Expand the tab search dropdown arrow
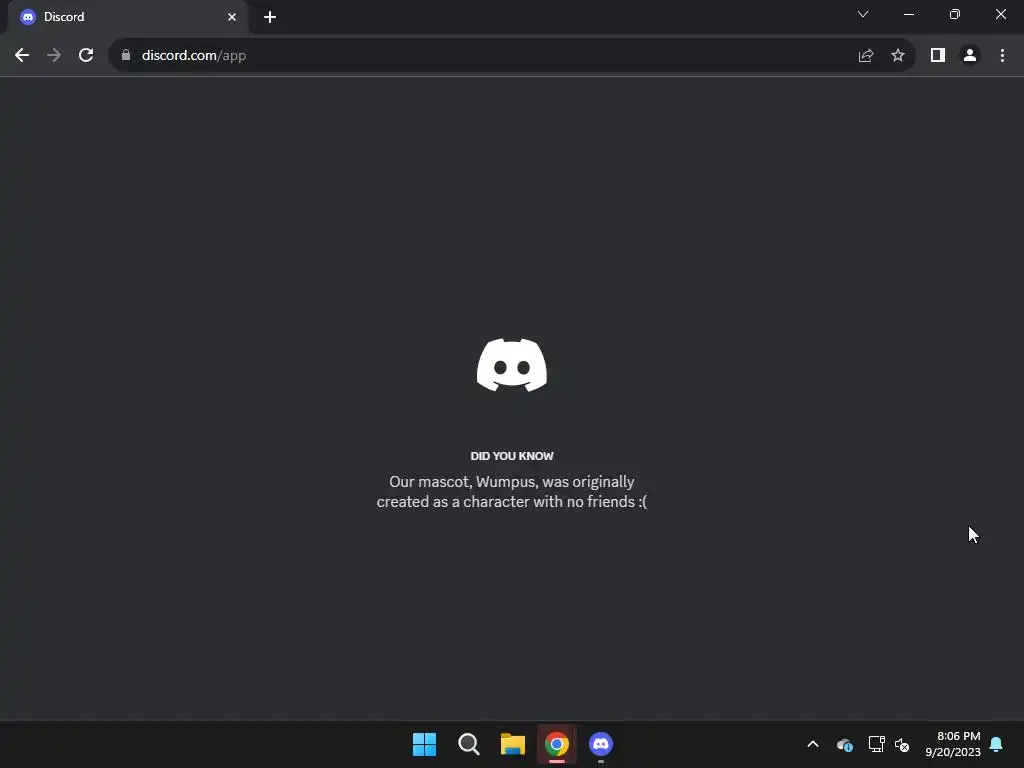 coord(863,14)
